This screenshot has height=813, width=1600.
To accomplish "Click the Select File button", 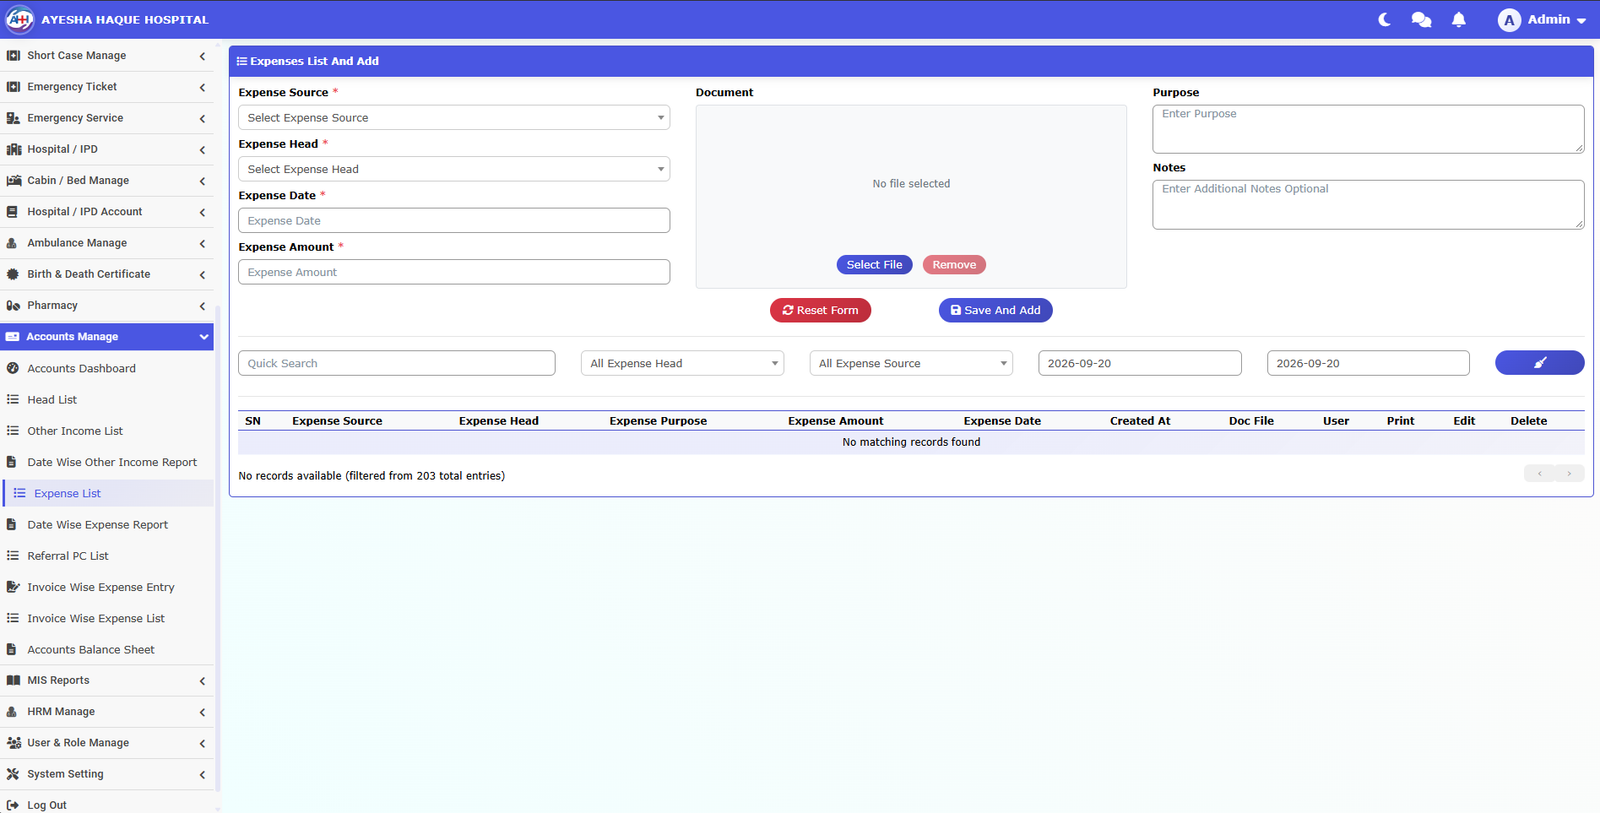I will (x=874, y=265).
